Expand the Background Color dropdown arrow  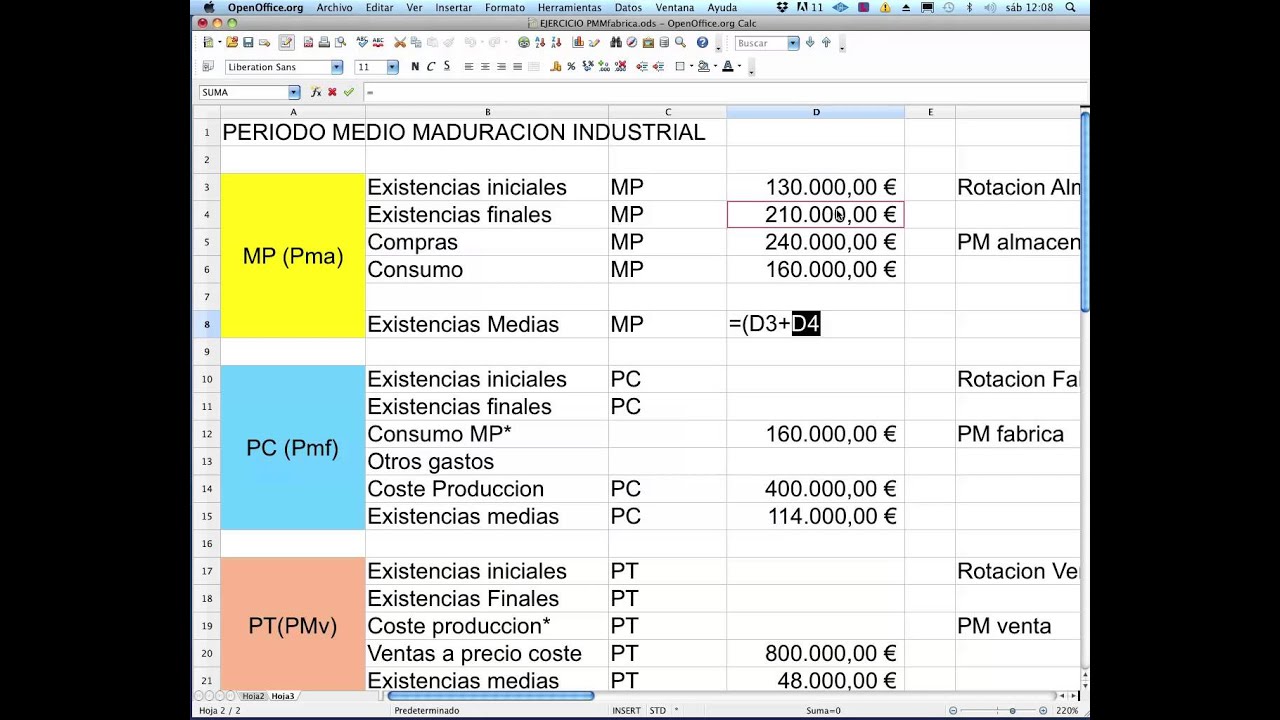click(715, 67)
